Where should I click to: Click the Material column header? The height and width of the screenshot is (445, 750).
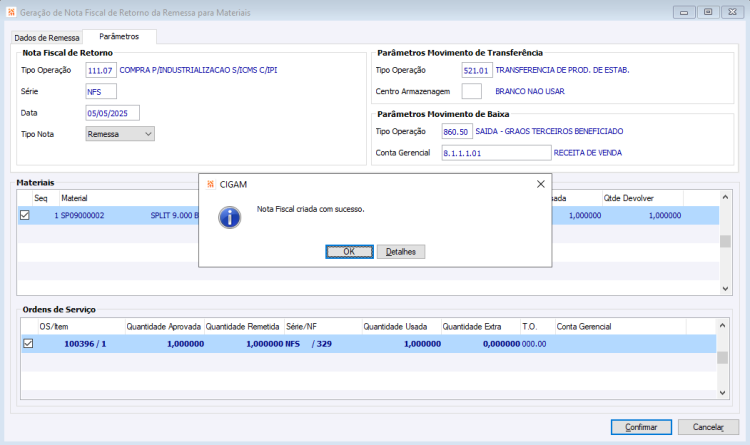coord(74,198)
